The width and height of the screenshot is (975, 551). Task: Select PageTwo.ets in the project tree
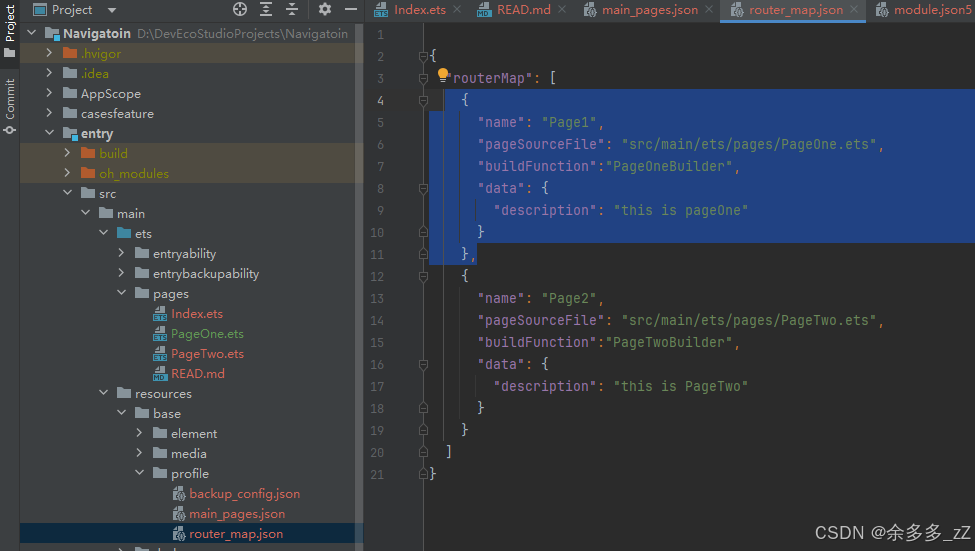click(207, 354)
